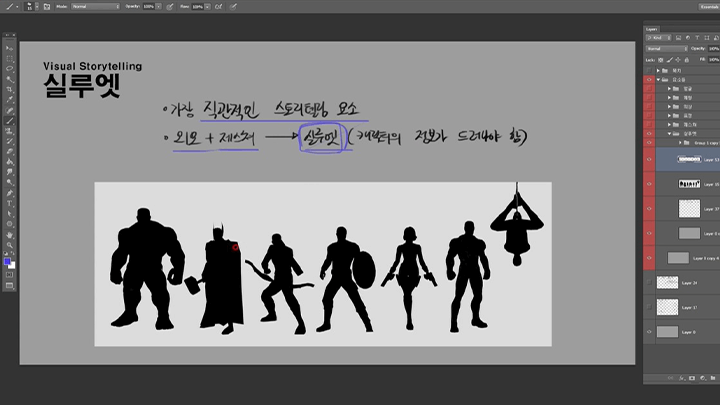The width and height of the screenshot is (720, 405).
Task: Select the Paint Bucket tool
Action: pos(9,162)
